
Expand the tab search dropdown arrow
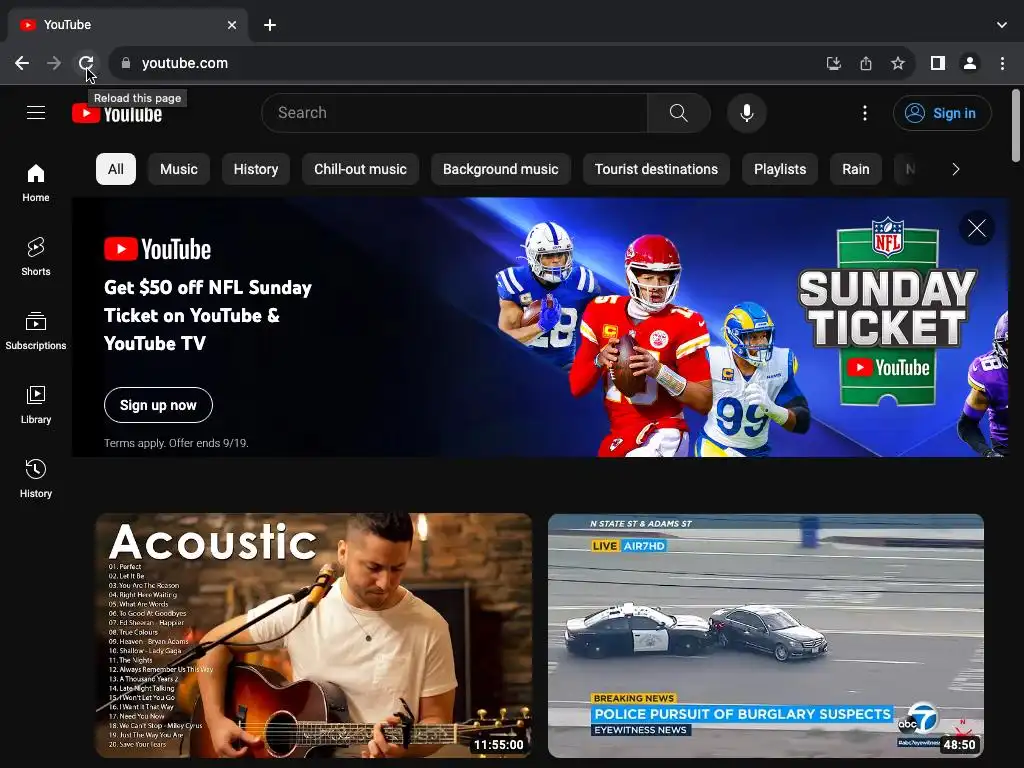tap(1002, 25)
